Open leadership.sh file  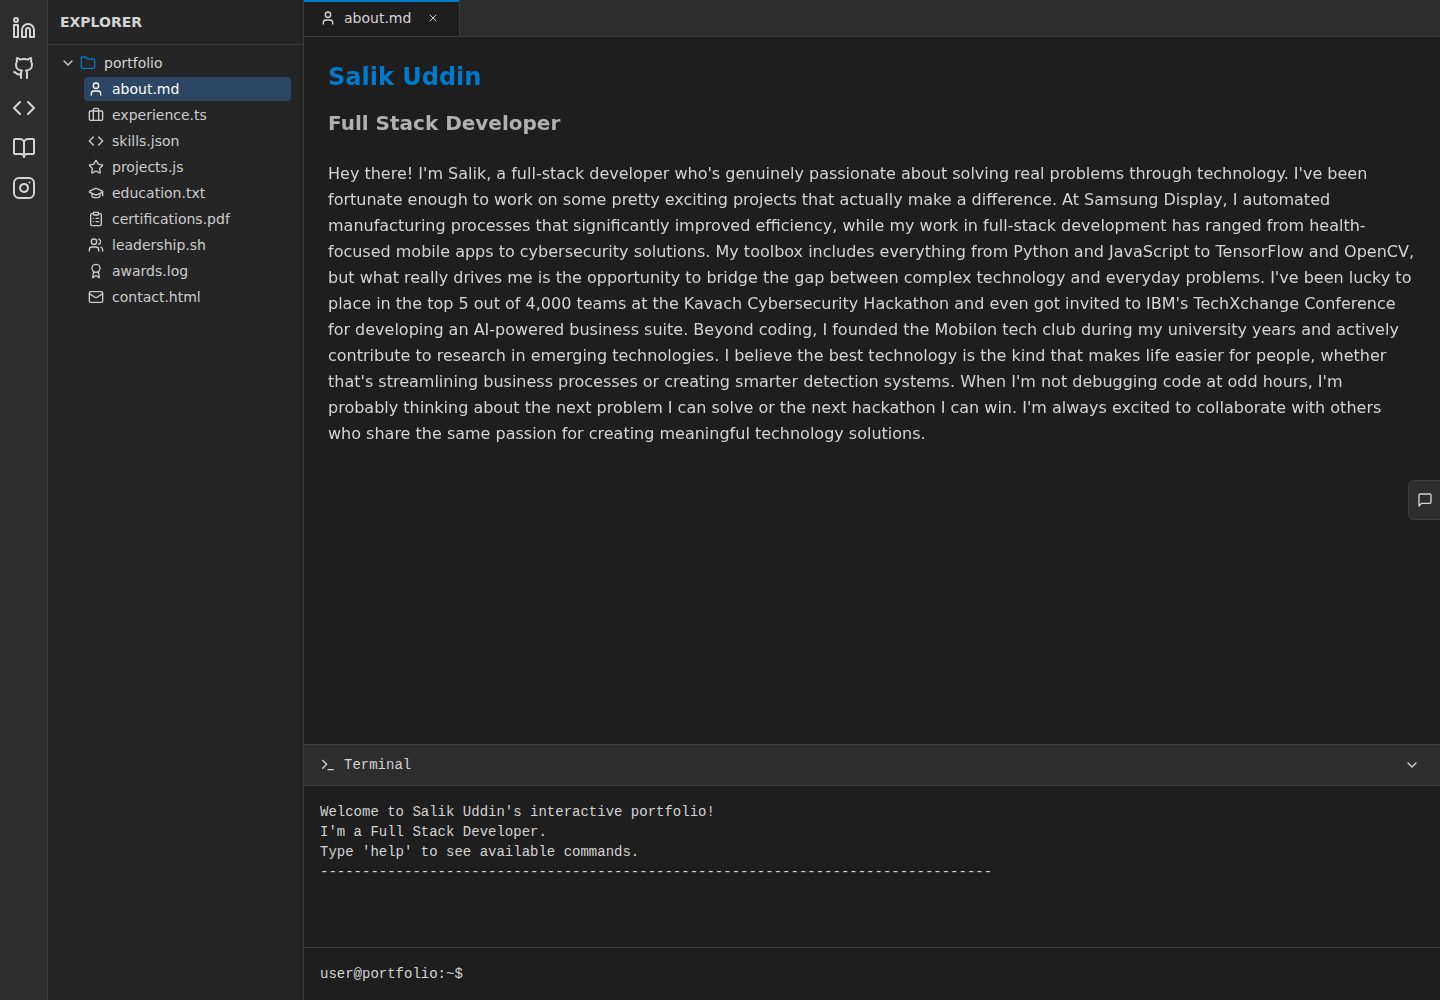187,245
